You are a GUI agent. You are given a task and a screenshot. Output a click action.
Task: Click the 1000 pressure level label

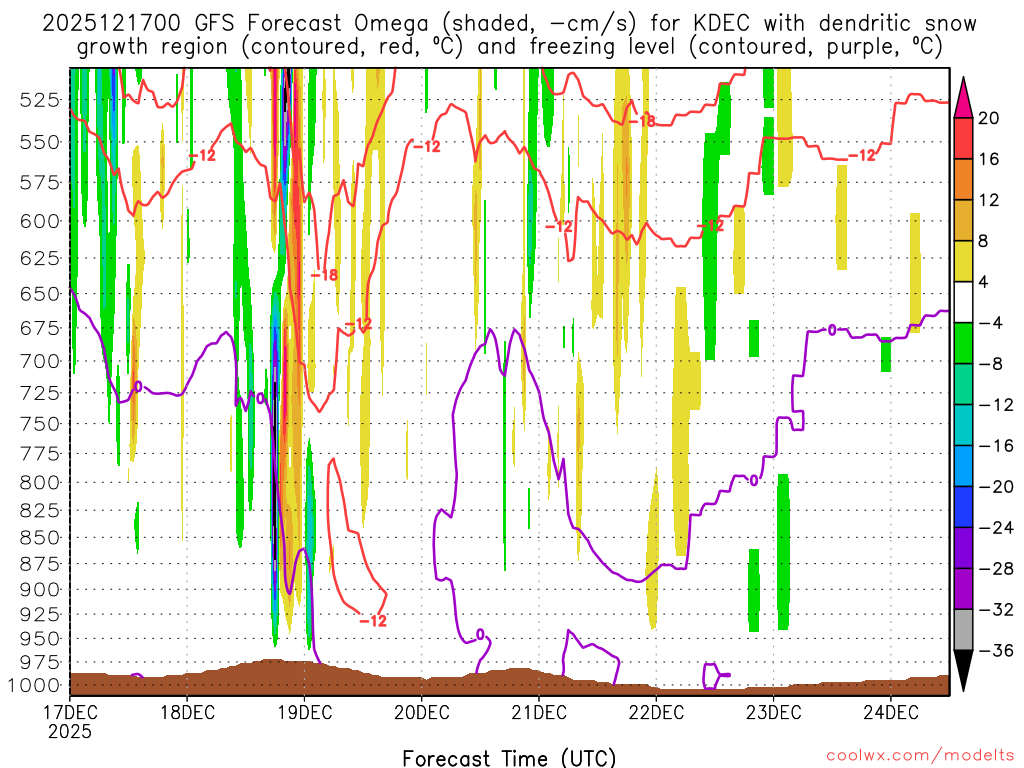click(x=34, y=685)
